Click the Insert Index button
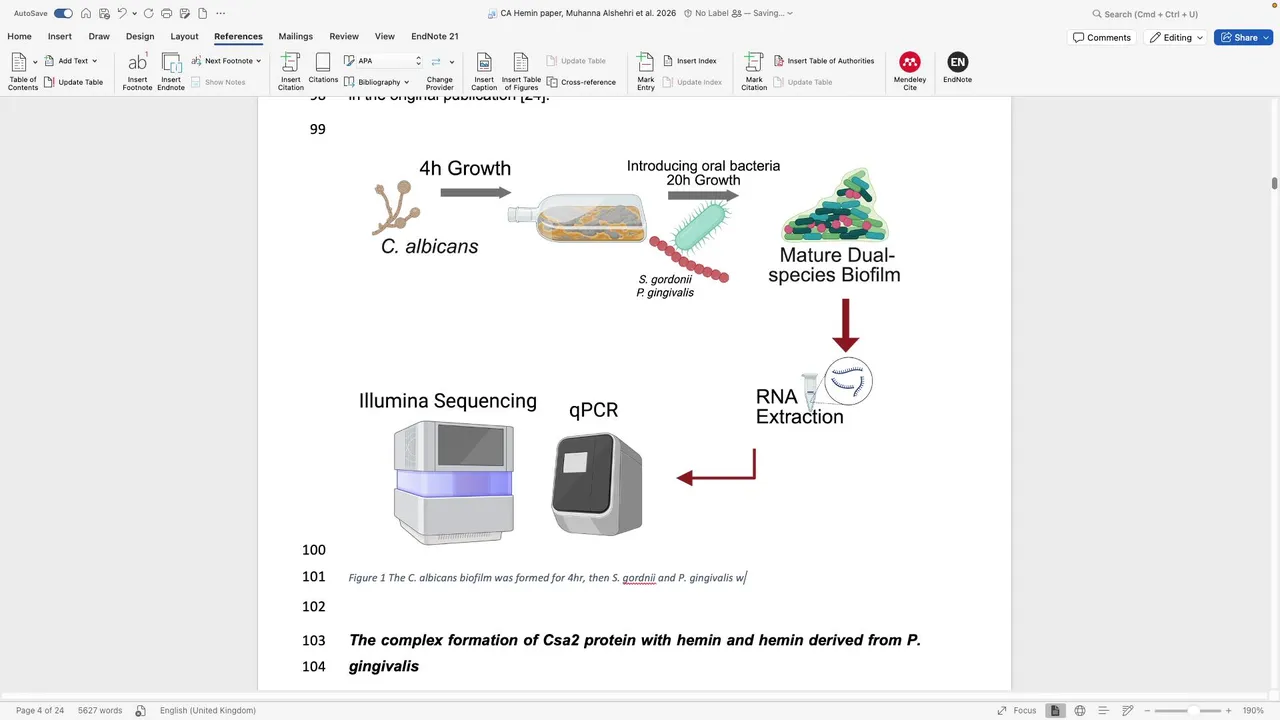Image resolution: width=1280 pixels, height=720 pixels. (689, 61)
